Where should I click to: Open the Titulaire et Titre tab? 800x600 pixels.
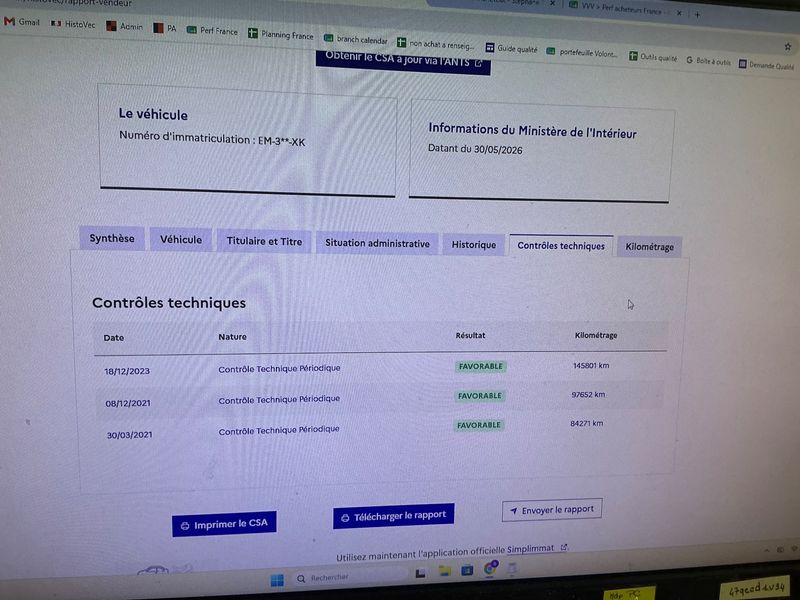[x=264, y=241]
